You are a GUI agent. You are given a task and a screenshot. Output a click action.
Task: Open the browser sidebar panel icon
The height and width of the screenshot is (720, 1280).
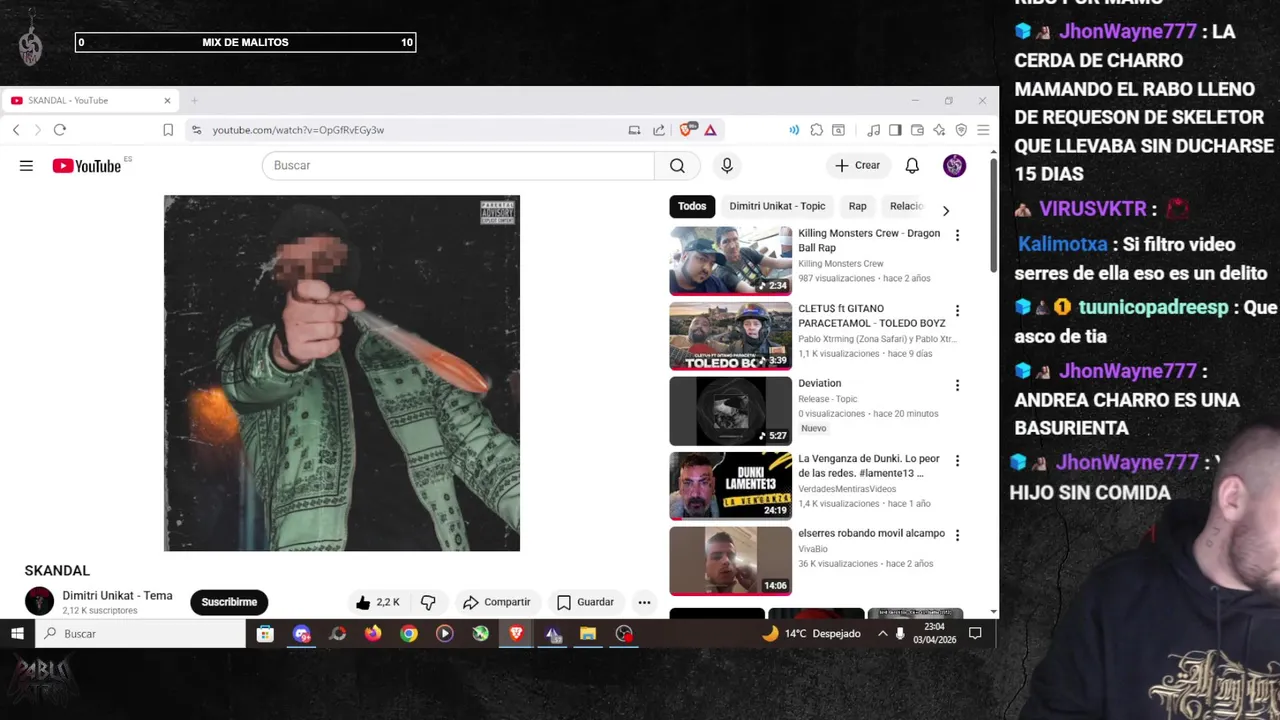895,130
